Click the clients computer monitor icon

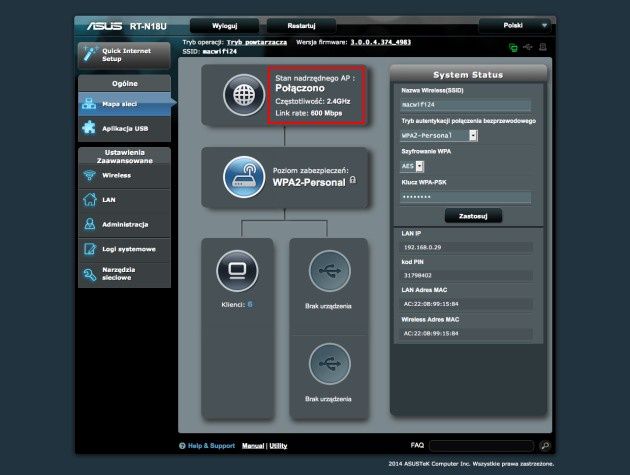pos(237,270)
